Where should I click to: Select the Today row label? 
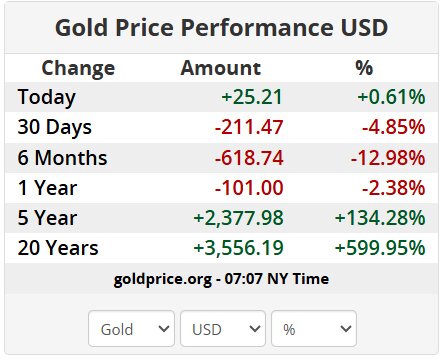pos(47,97)
